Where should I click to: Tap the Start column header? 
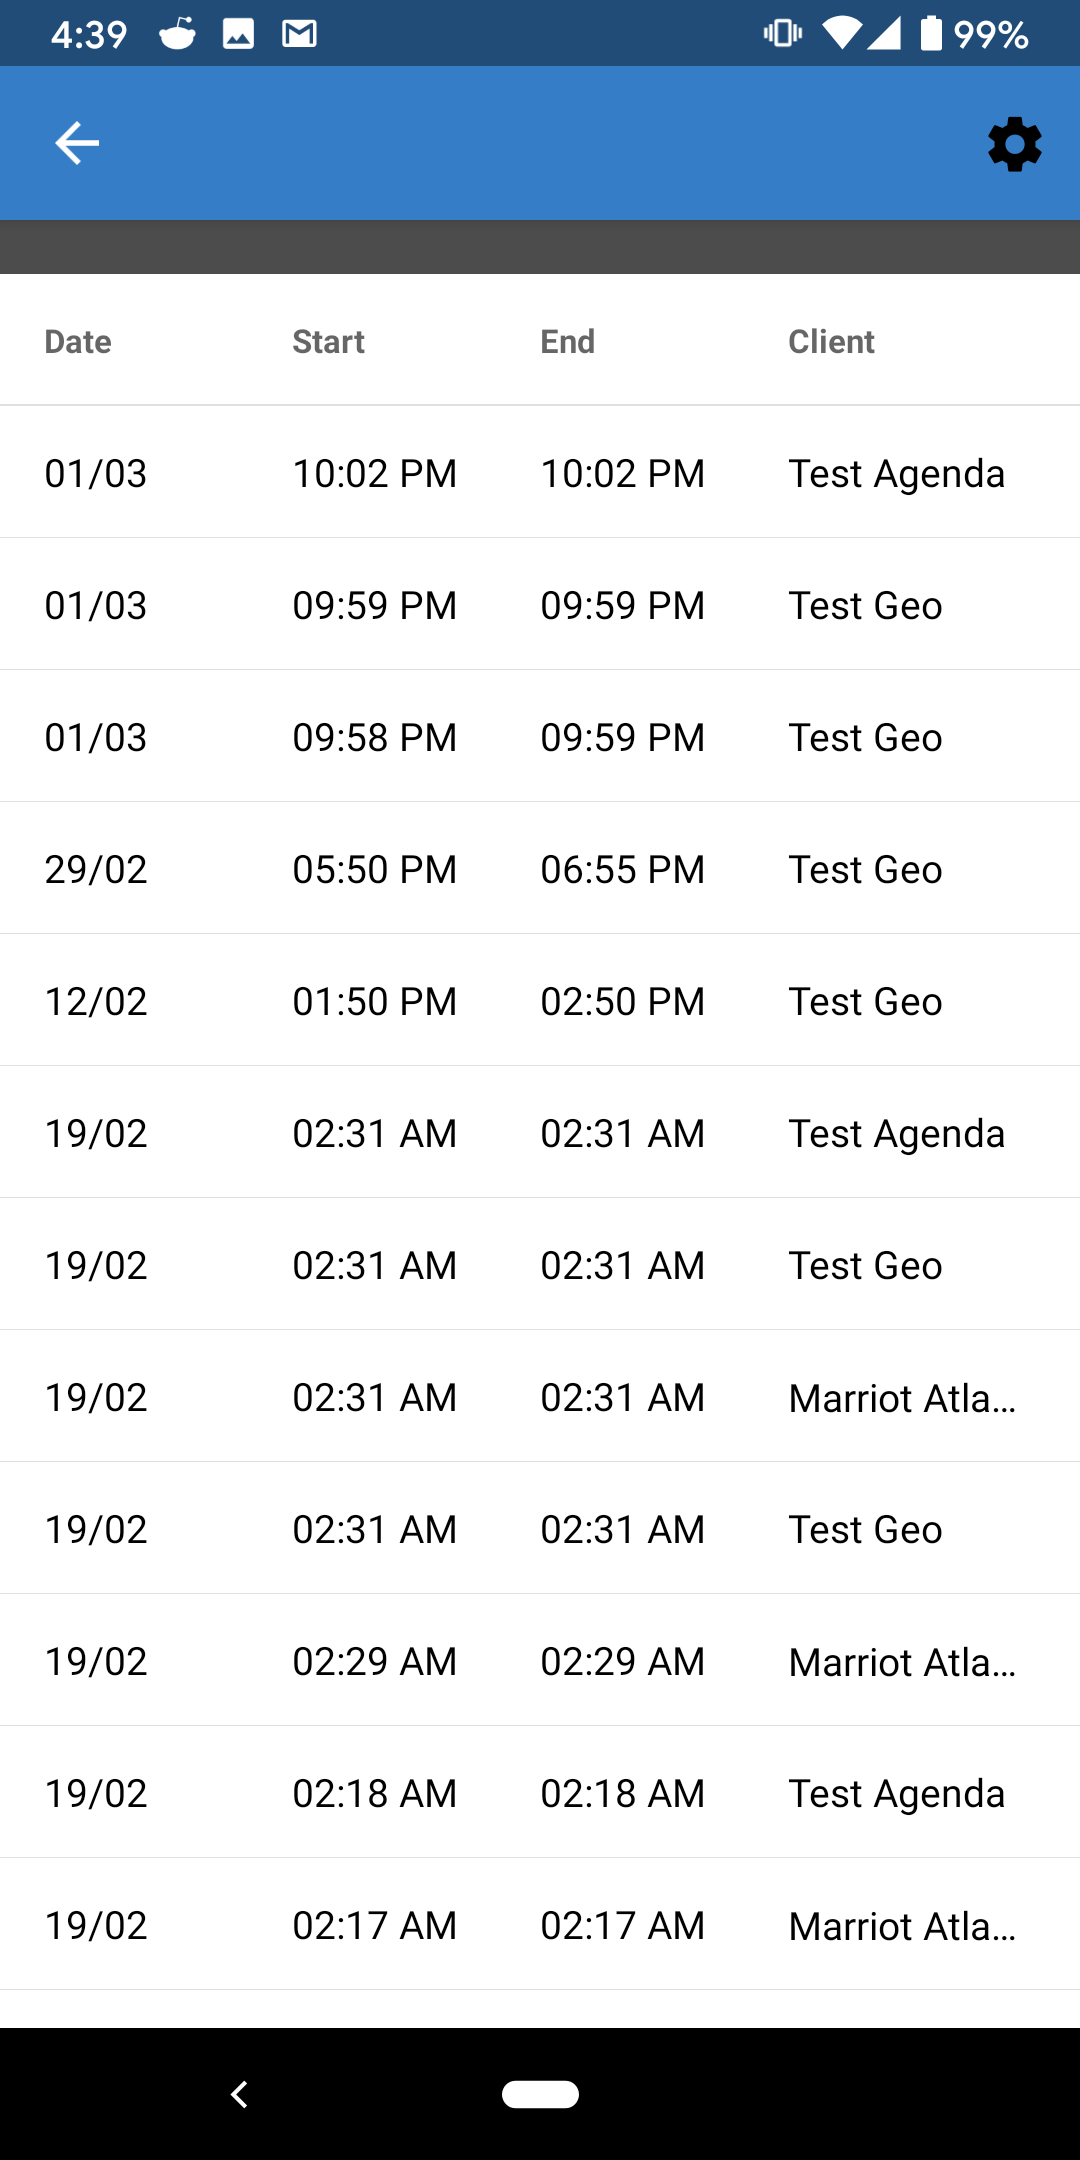click(x=328, y=342)
